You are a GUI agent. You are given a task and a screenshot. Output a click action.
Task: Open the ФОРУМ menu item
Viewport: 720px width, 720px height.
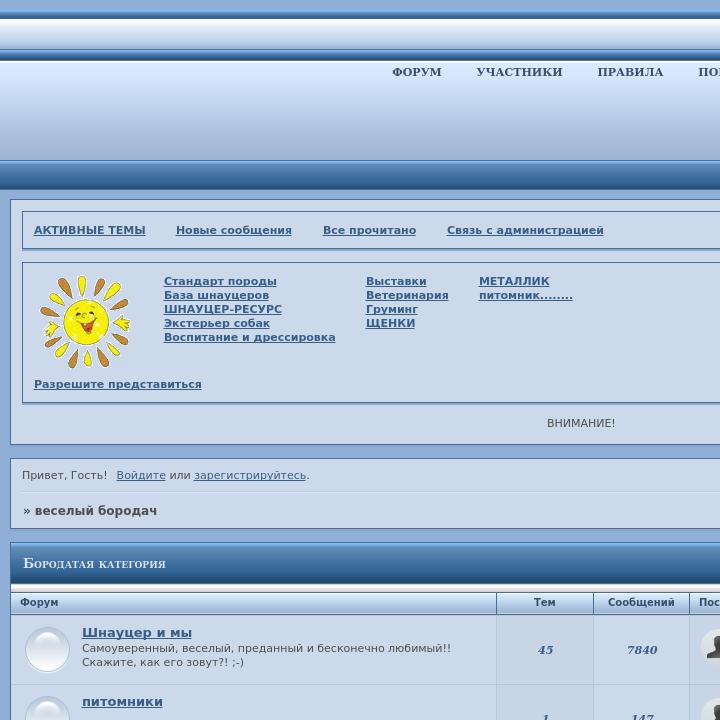(x=416, y=72)
